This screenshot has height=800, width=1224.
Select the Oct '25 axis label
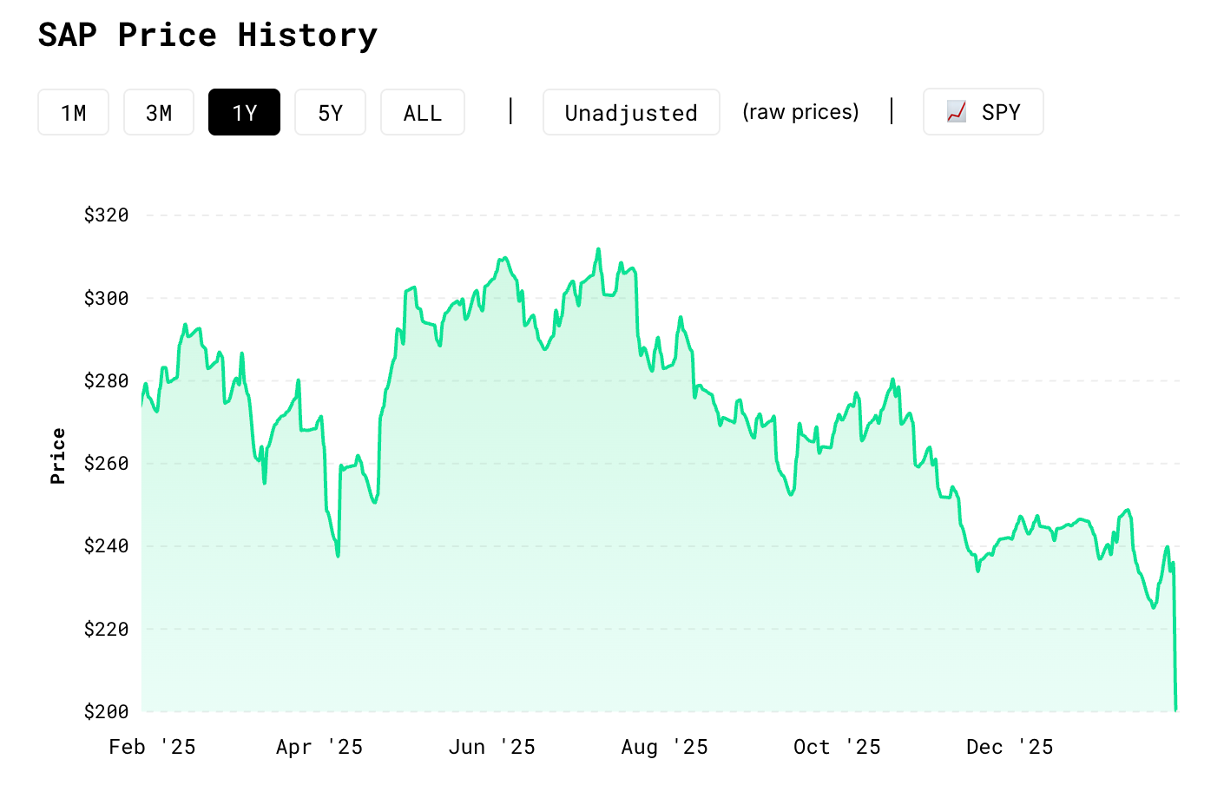pos(837,747)
